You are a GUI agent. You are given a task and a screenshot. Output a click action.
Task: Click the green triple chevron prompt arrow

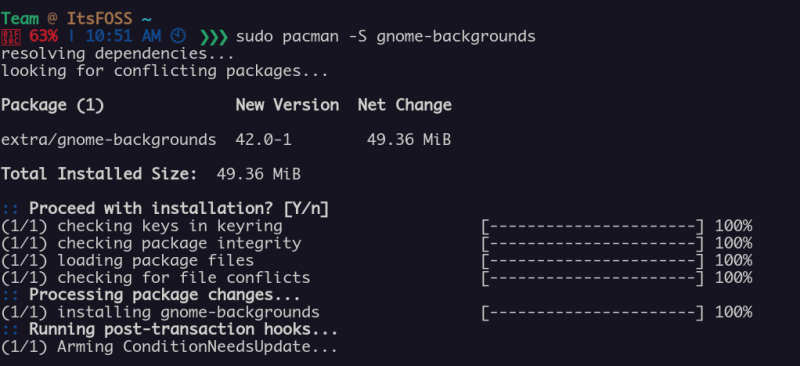pyautogui.click(x=214, y=37)
